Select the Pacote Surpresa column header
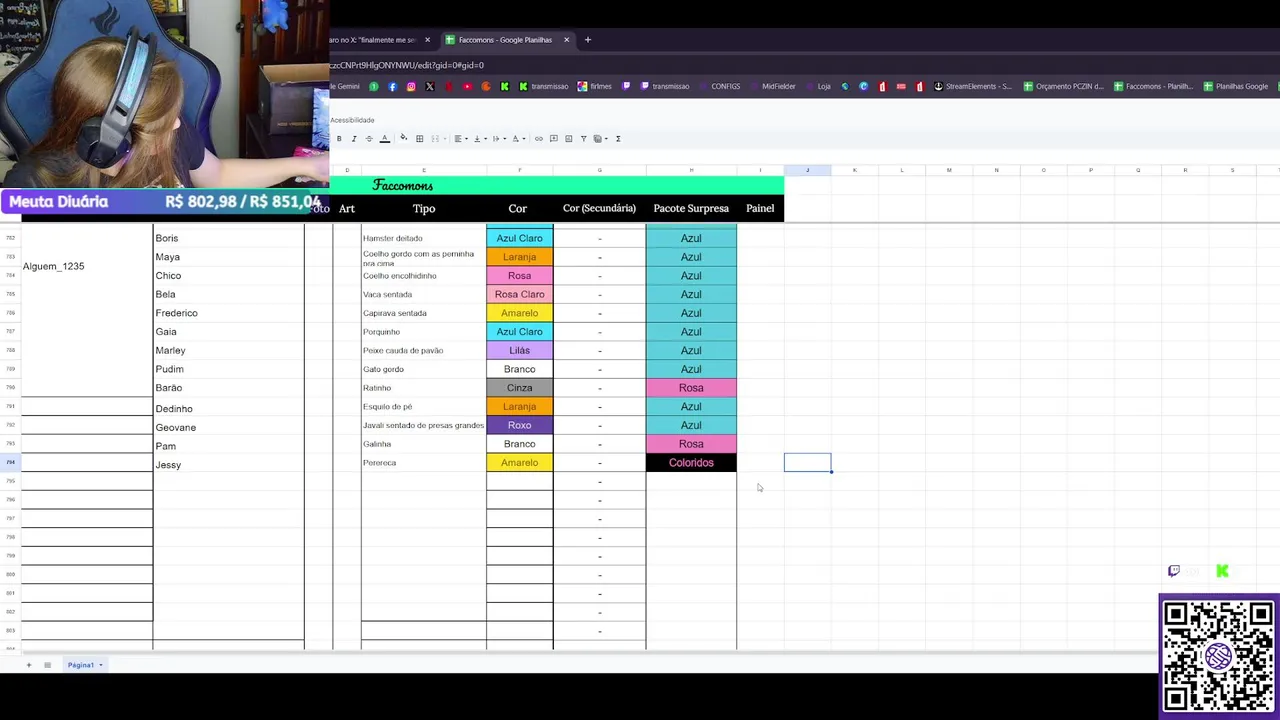The image size is (1280, 720). (691, 208)
